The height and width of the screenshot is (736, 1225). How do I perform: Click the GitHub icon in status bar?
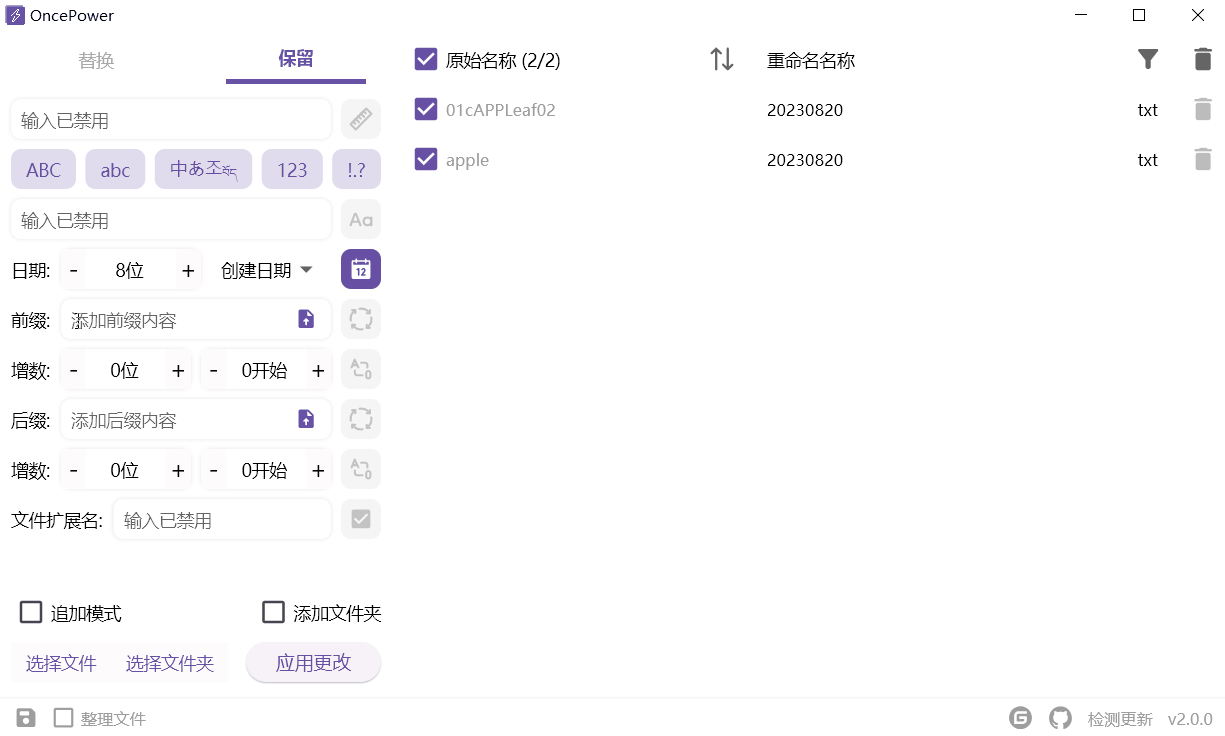[1060, 718]
